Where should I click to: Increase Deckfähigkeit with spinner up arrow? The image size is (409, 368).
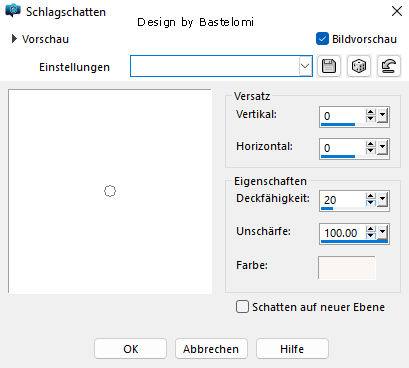370,196
